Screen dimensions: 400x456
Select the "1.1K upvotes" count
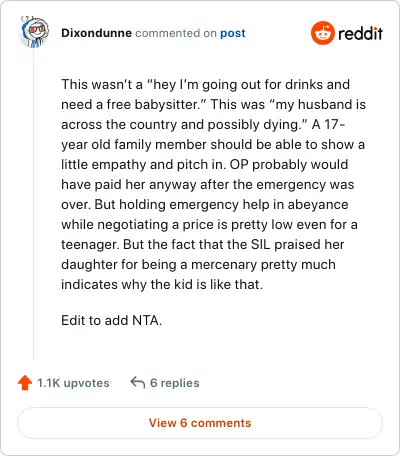tap(73, 383)
